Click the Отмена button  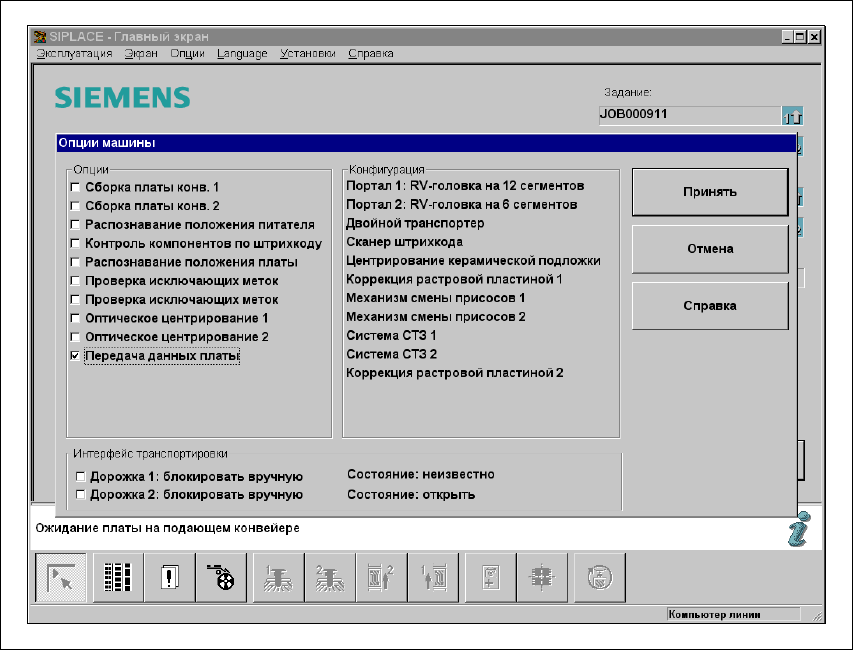[x=710, y=249]
